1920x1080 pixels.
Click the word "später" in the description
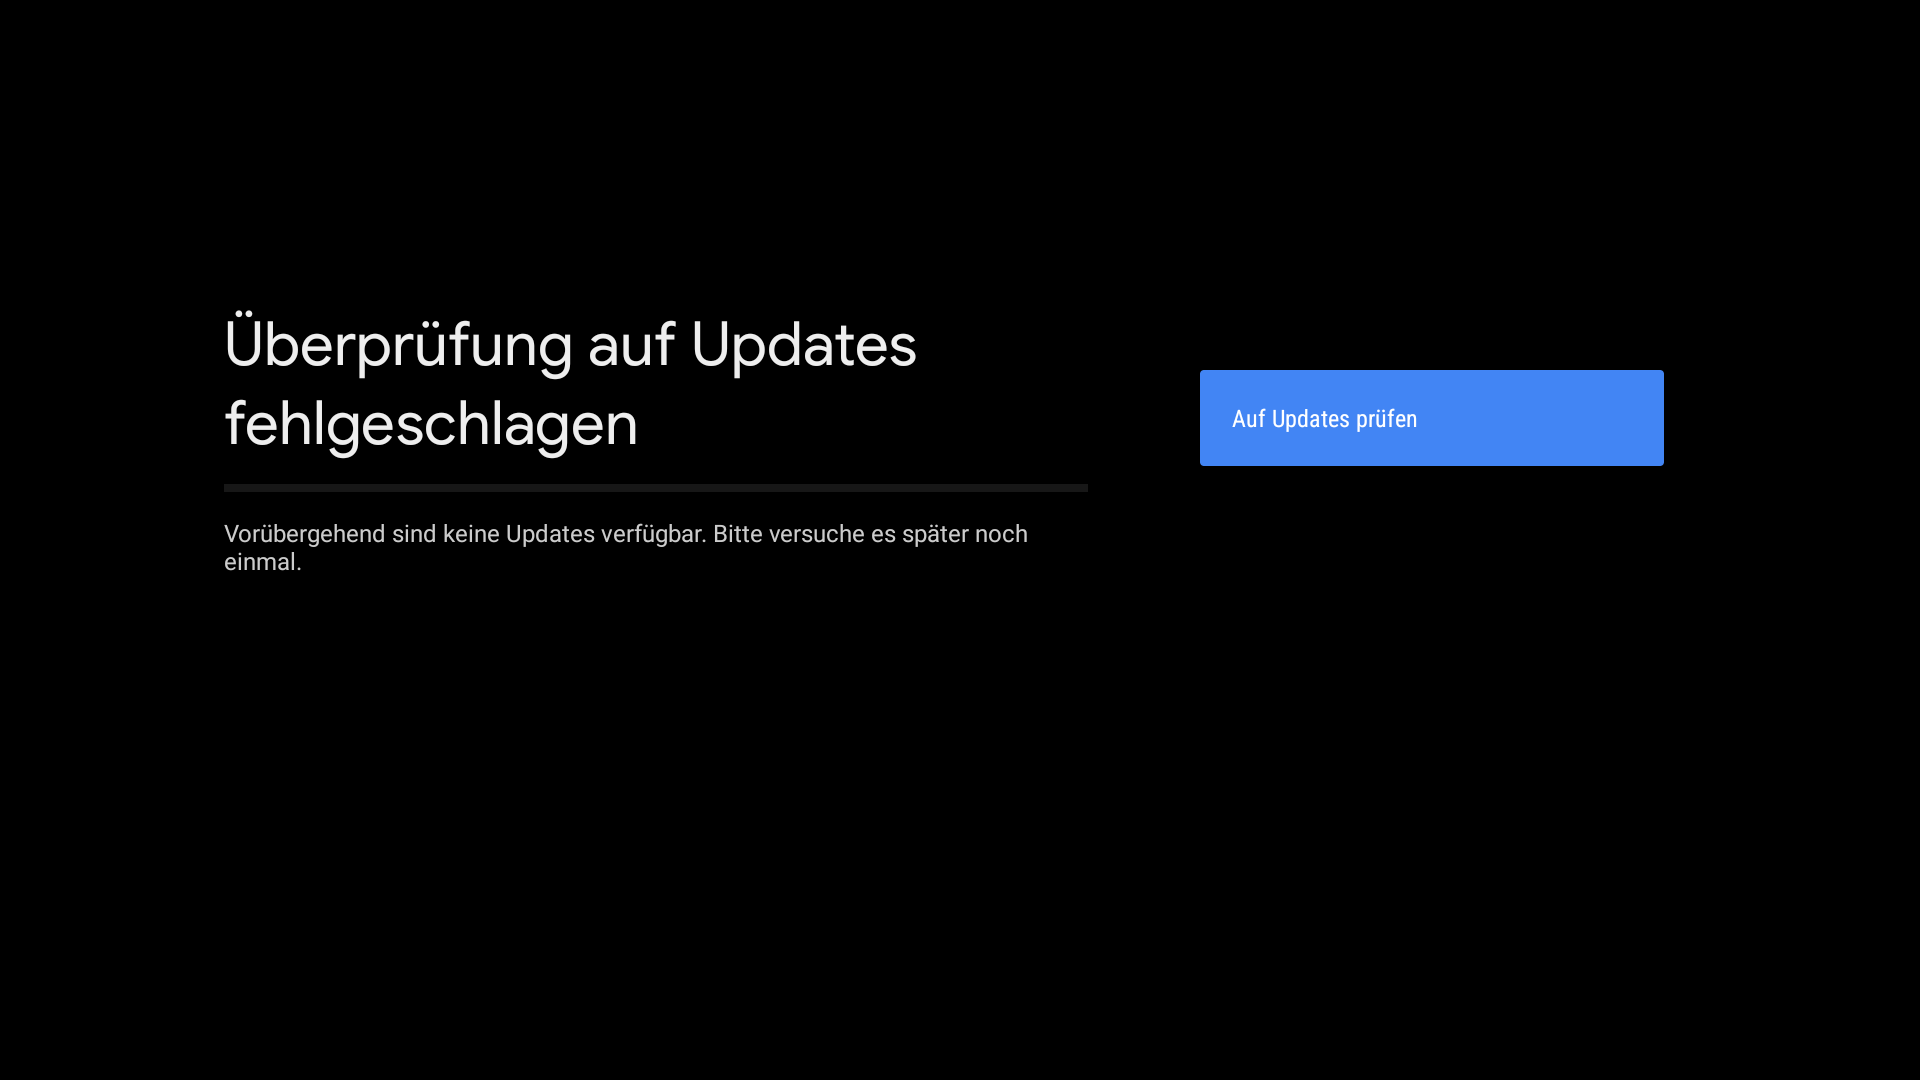[x=935, y=534]
